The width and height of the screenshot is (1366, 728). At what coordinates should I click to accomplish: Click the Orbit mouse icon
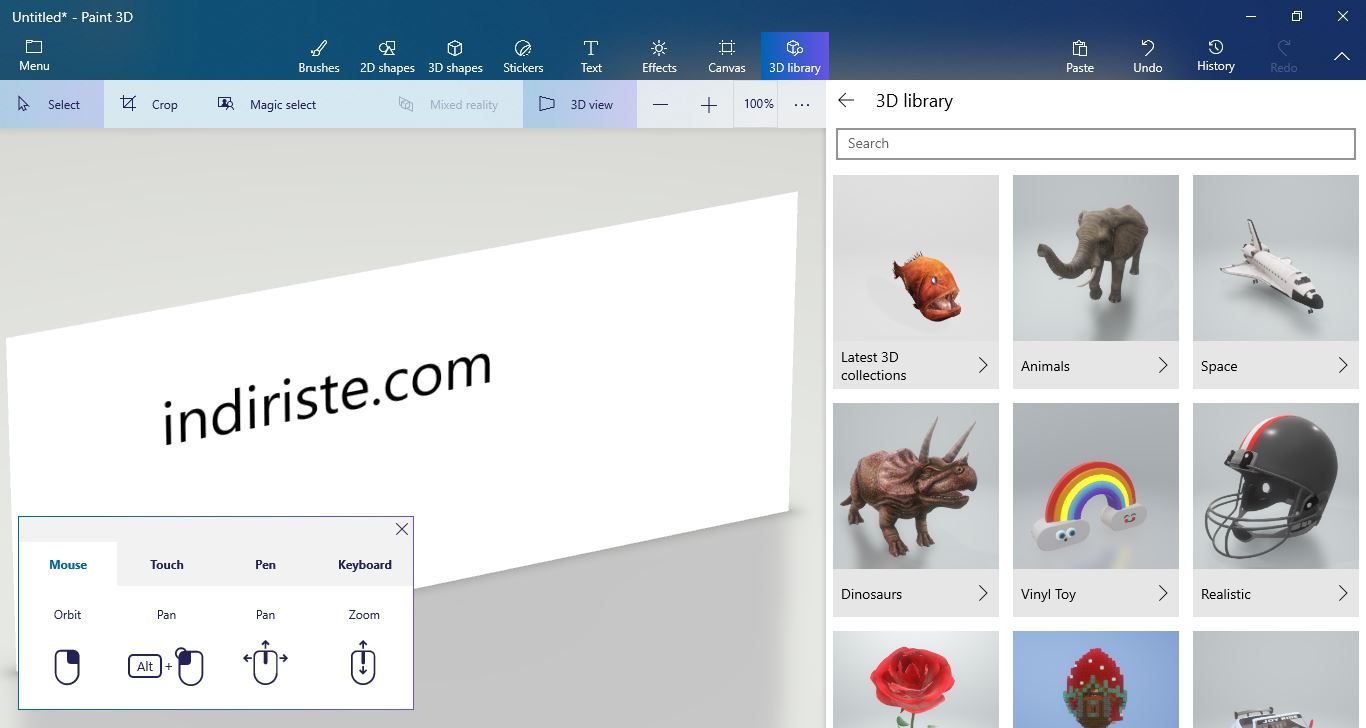click(67, 667)
